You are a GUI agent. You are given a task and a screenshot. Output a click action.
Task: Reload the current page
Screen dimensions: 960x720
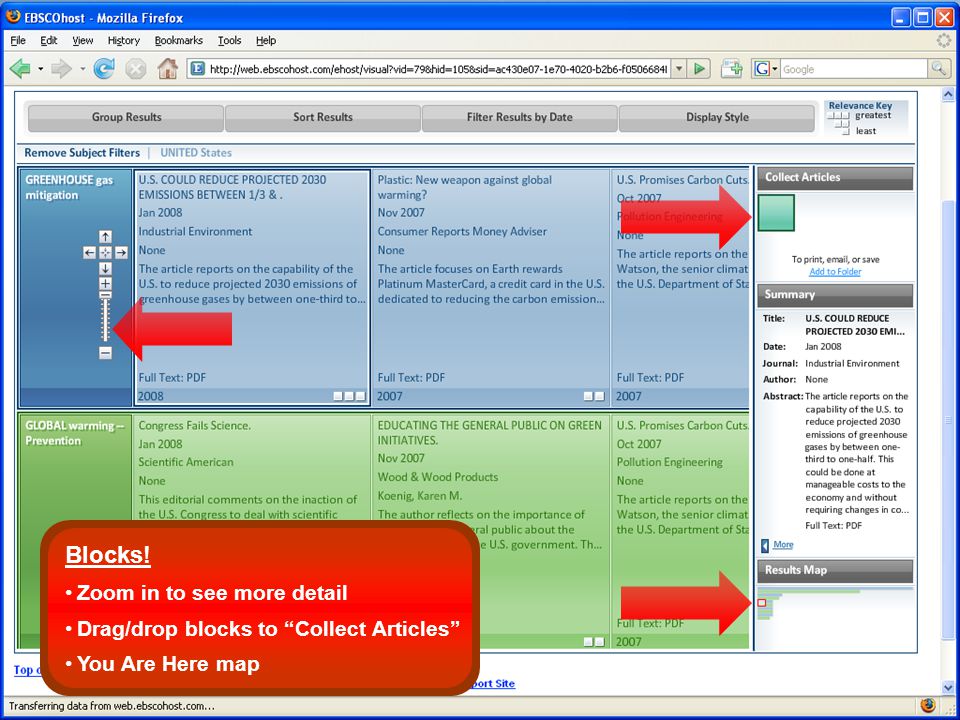point(104,69)
